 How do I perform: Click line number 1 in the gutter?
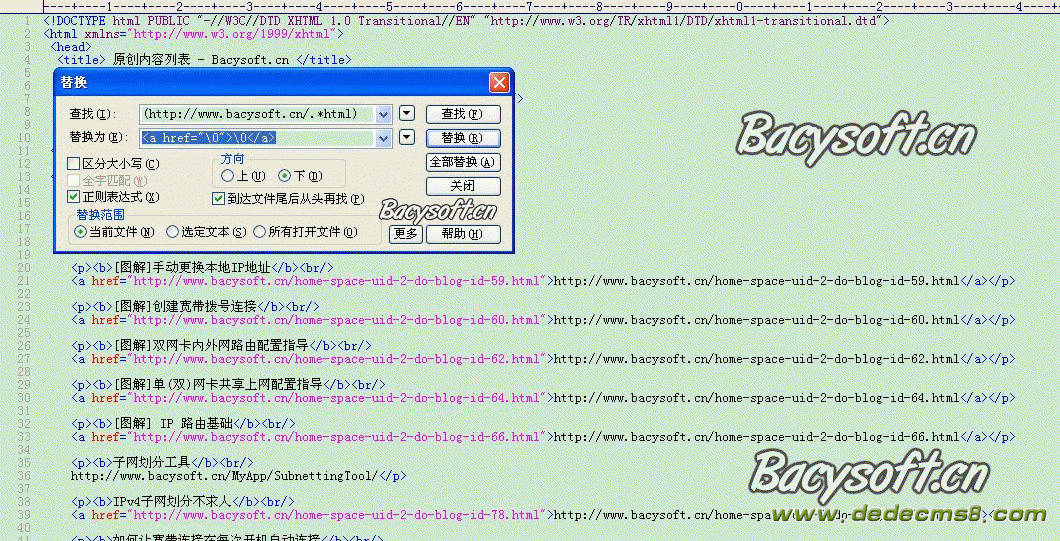coord(27,21)
